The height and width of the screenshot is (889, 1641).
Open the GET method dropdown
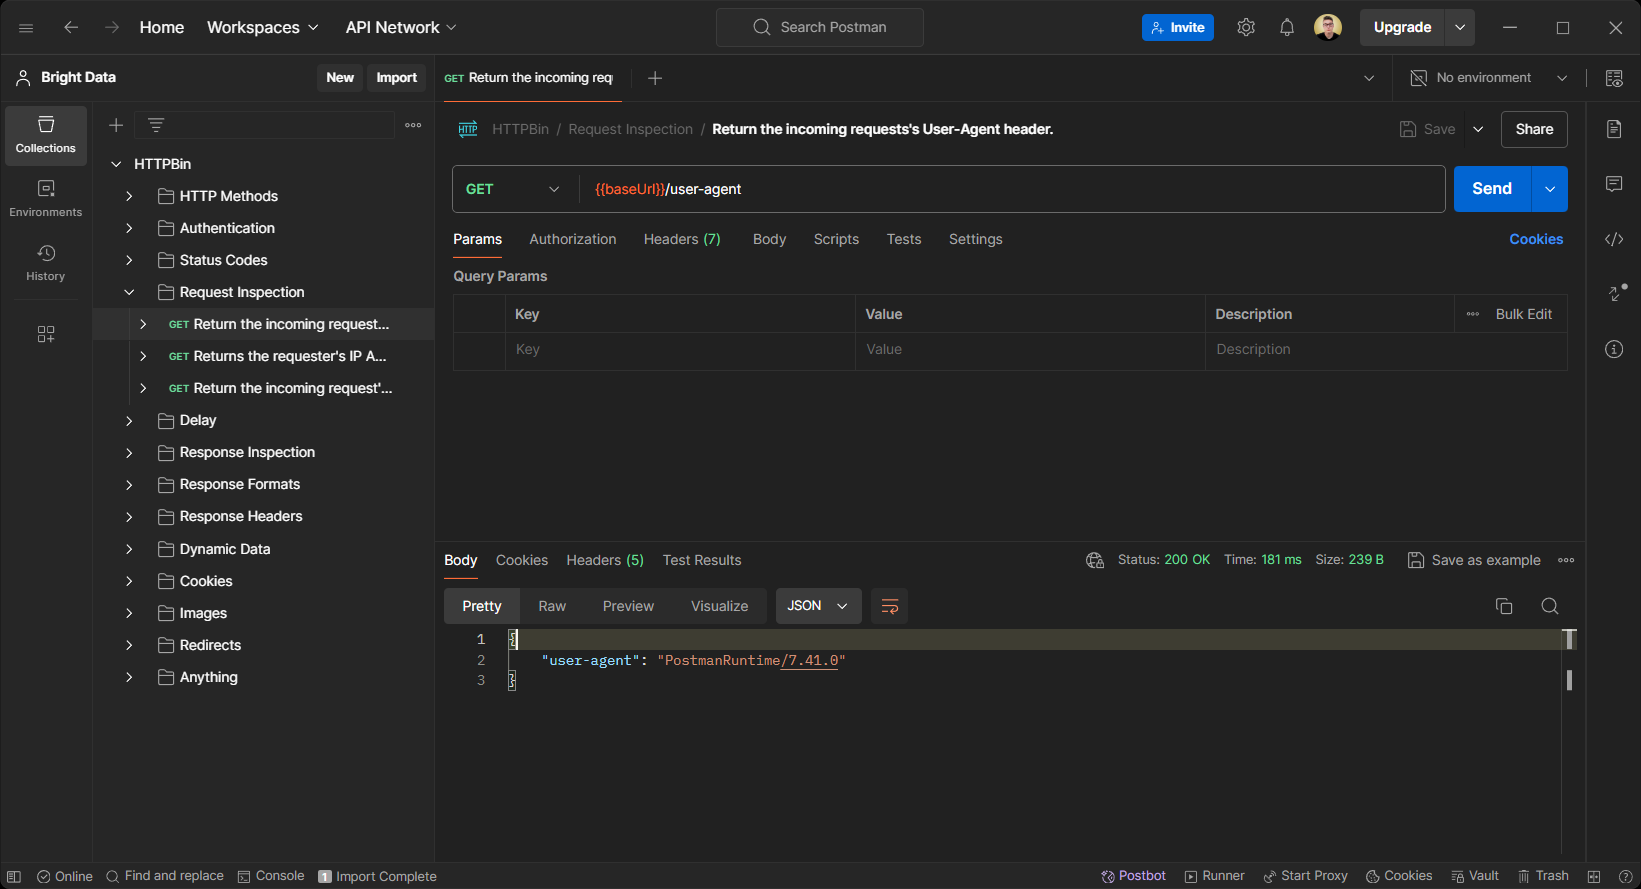[512, 189]
